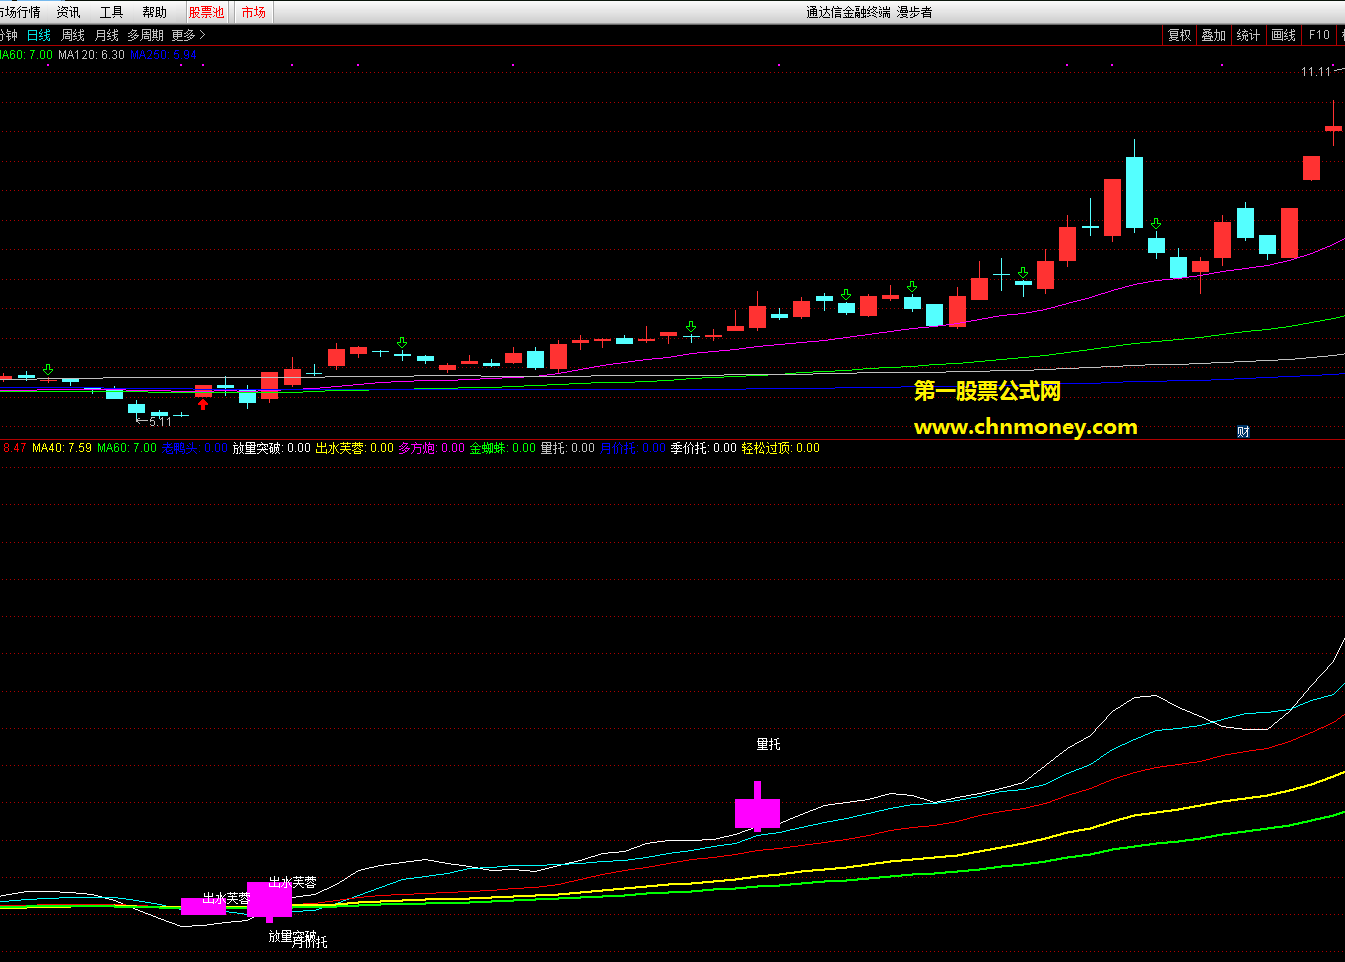Click the 出水芙蓉: 0.00 label
Image resolution: width=1345 pixels, height=962 pixels.
pos(354,448)
